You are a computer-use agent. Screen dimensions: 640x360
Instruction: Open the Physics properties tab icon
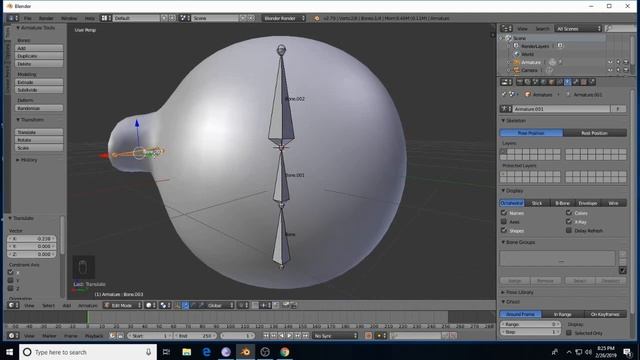[592, 82]
